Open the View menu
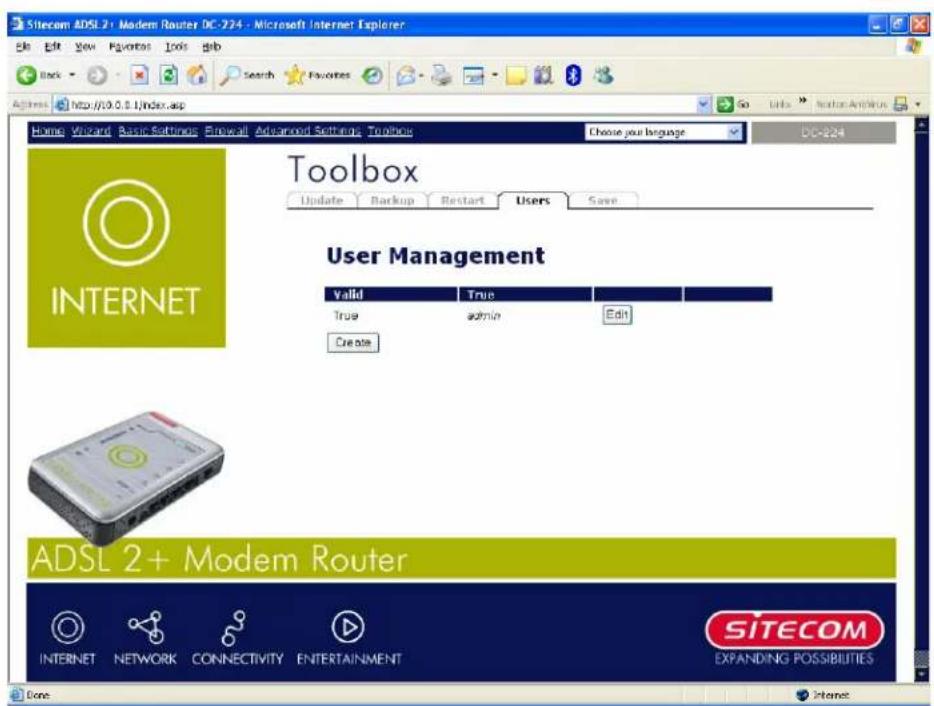 click(x=85, y=46)
